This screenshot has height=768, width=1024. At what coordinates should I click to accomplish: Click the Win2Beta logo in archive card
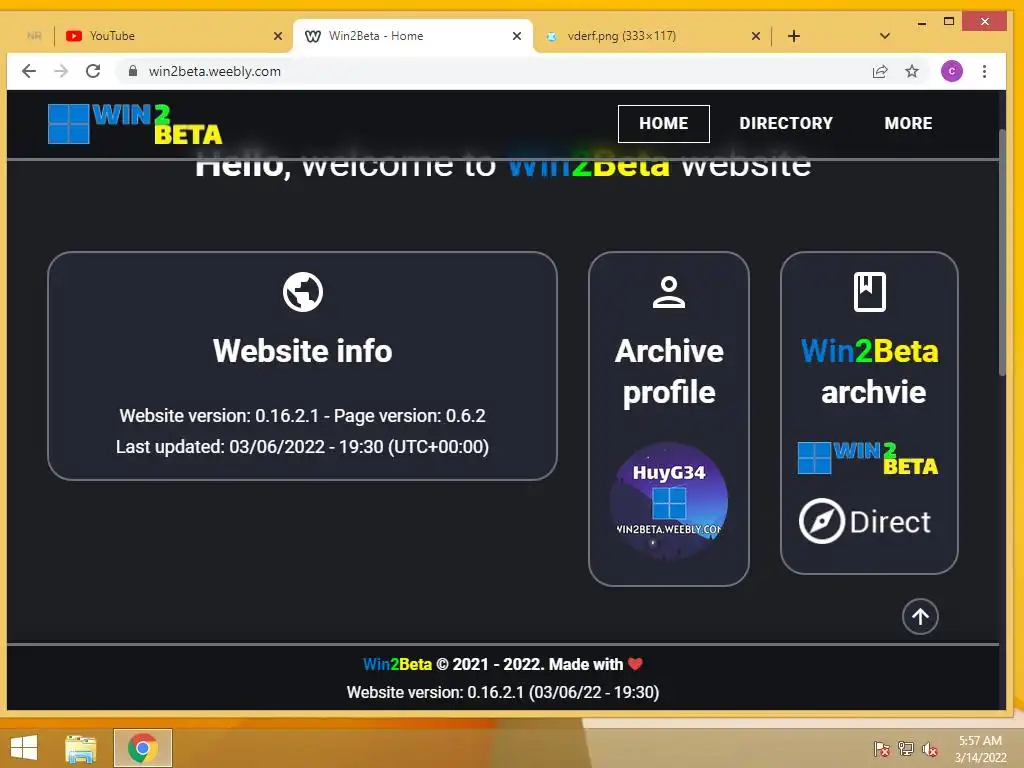point(868,458)
